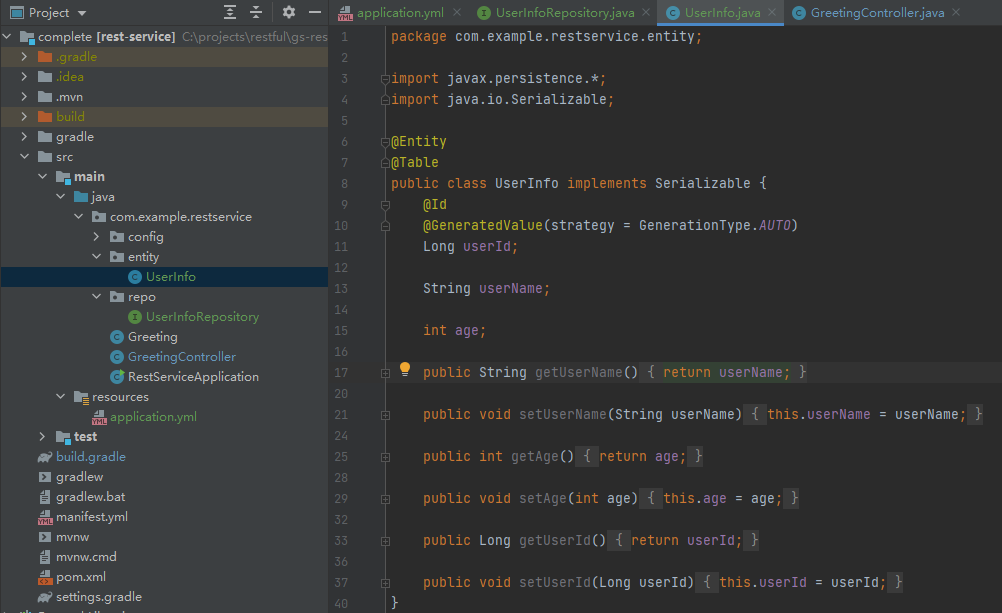Select gradlew.bat file
Screen dimensions: 1002x613
(x=90, y=497)
